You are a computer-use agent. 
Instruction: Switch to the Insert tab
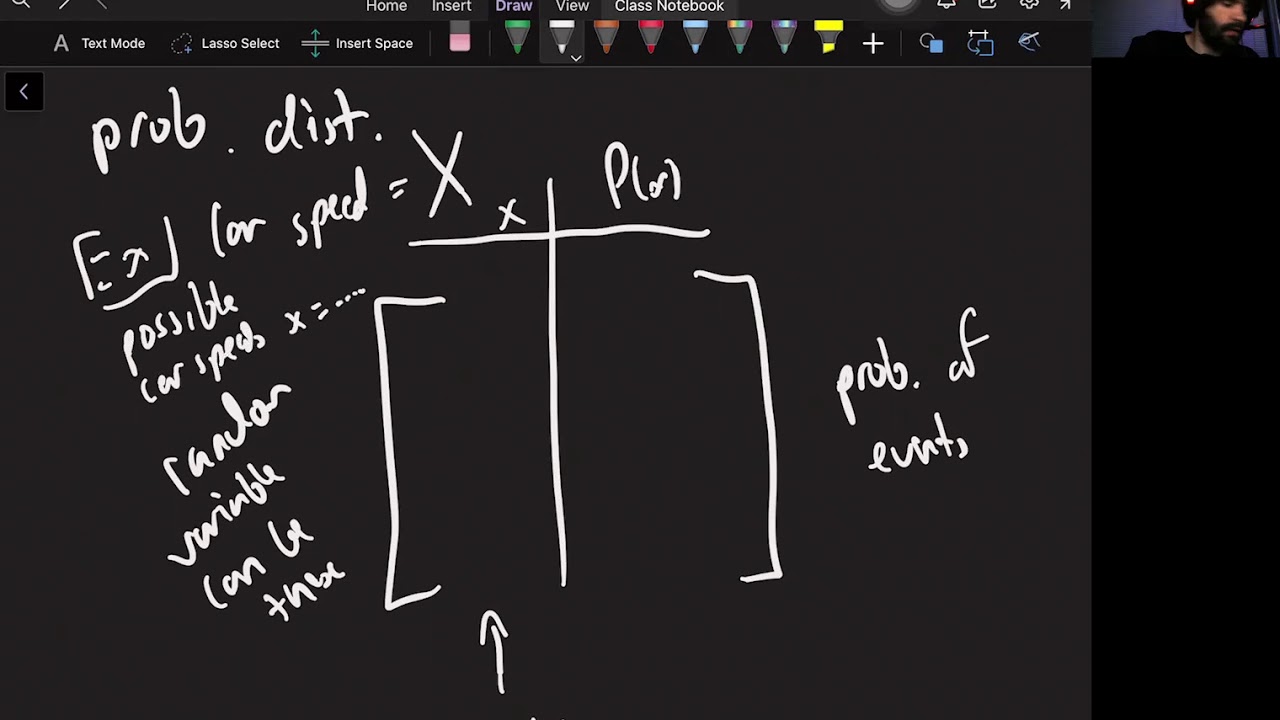(x=451, y=6)
